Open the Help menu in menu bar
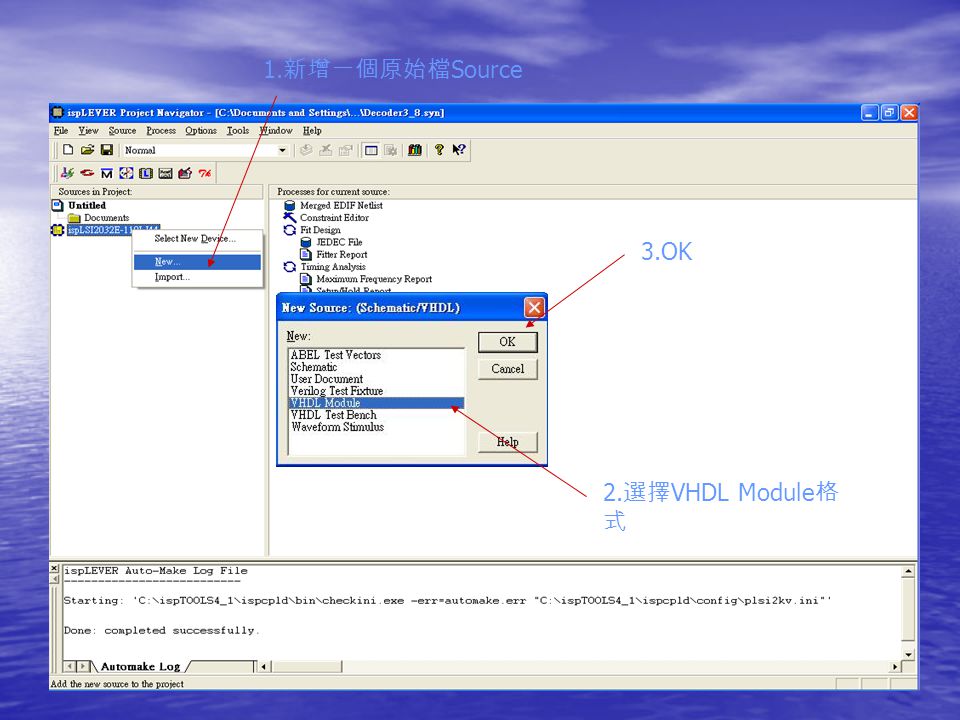The image size is (960, 720). [x=312, y=130]
